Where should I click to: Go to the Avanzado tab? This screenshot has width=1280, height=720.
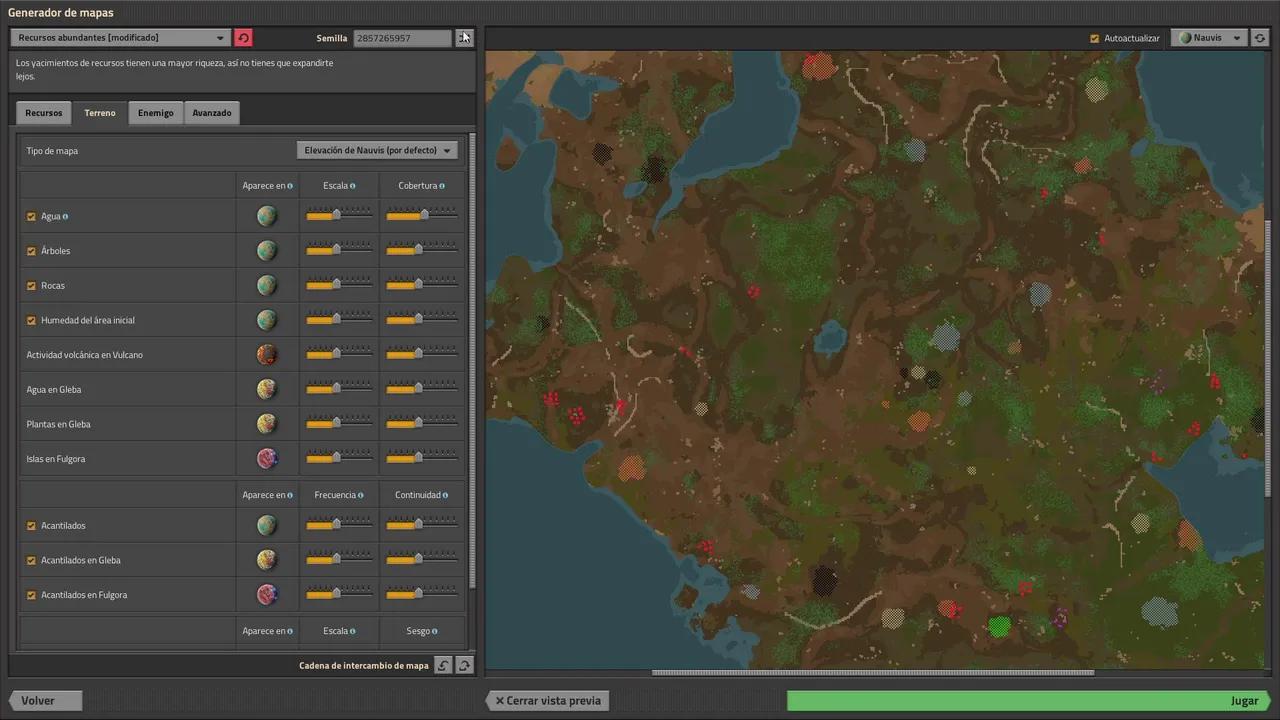click(x=212, y=113)
